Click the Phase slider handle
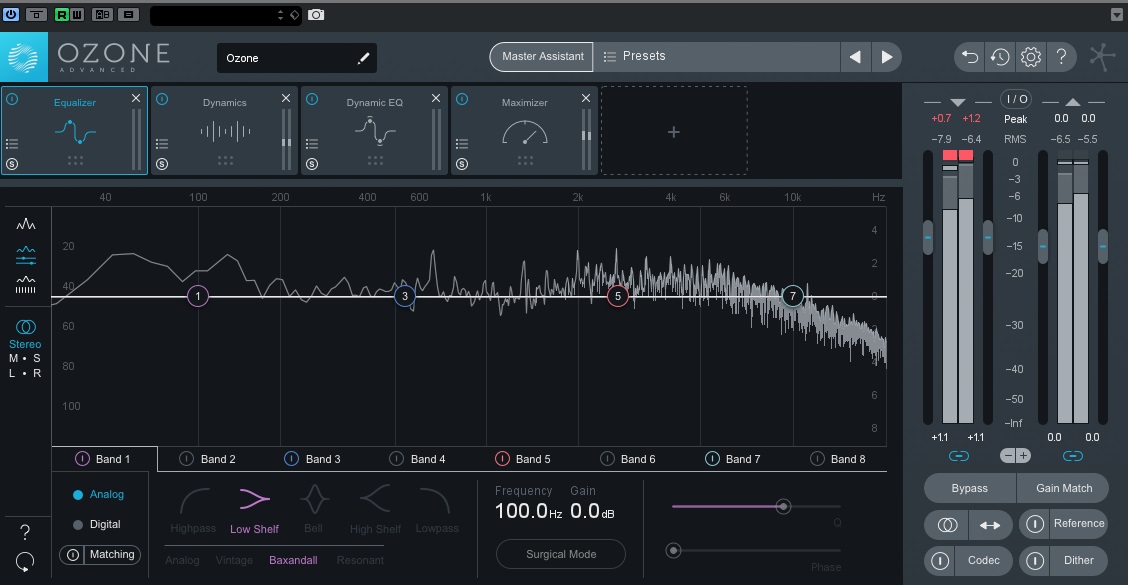The height and width of the screenshot is (585, 1128). click(x=673, y=551)
